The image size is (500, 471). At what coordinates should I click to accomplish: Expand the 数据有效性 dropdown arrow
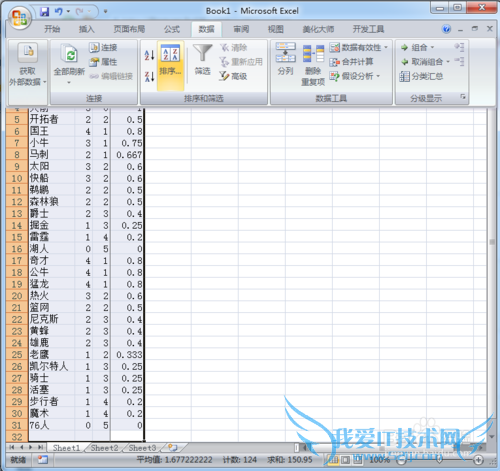(x=386, y=47)
